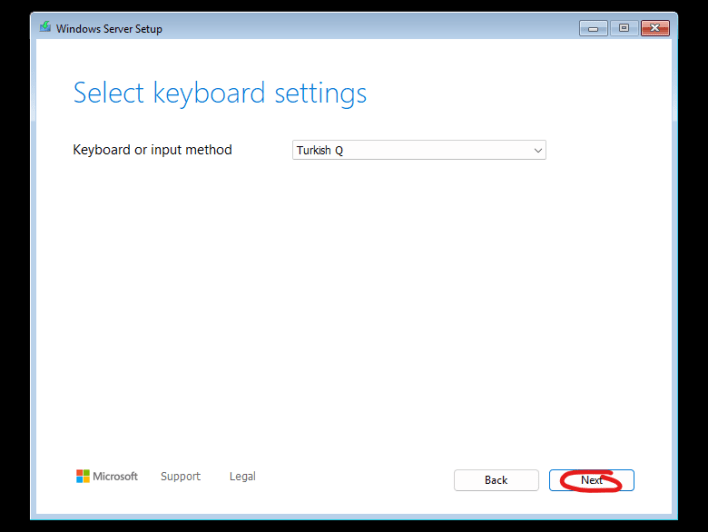Open the Support link
This screenshot has height=532, width=708.
[180, 476]
